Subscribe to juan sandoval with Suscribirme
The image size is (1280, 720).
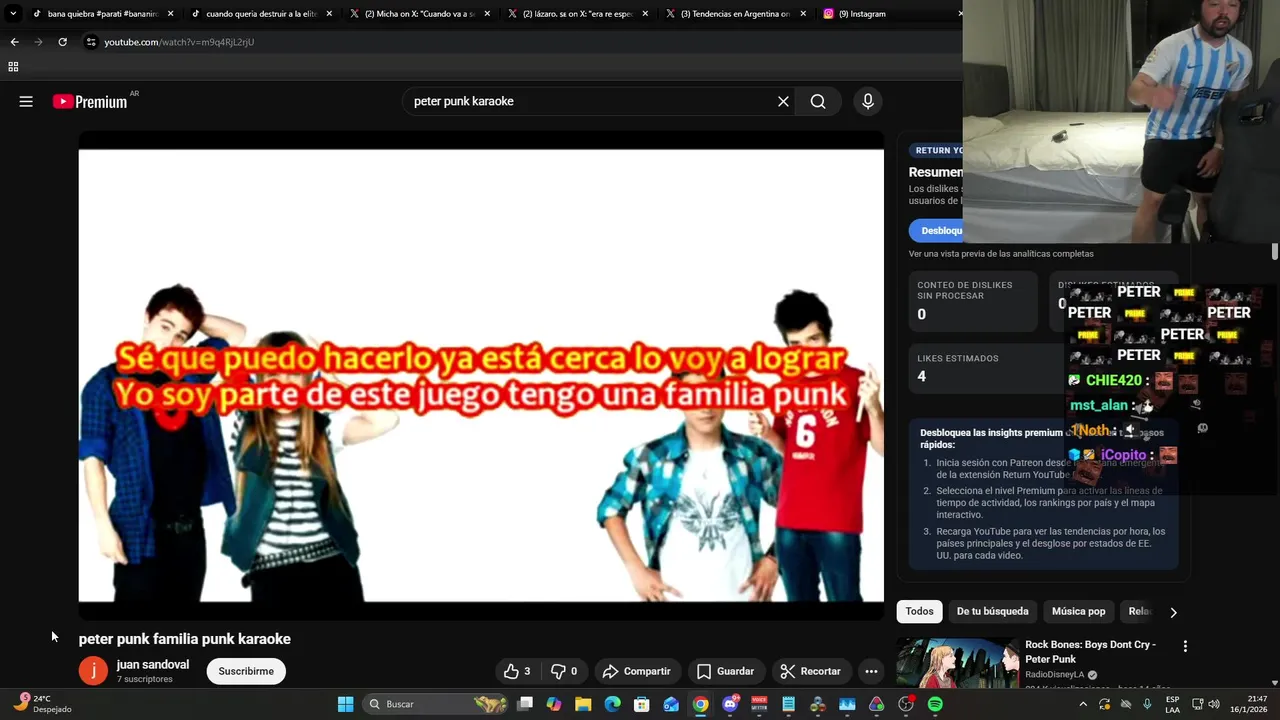tap(246, 671)
